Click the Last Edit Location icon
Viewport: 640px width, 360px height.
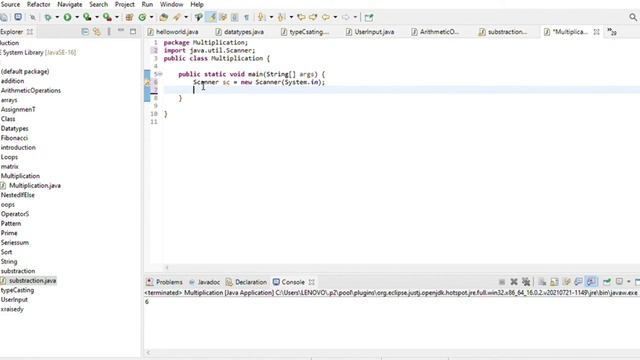[301, 17]
